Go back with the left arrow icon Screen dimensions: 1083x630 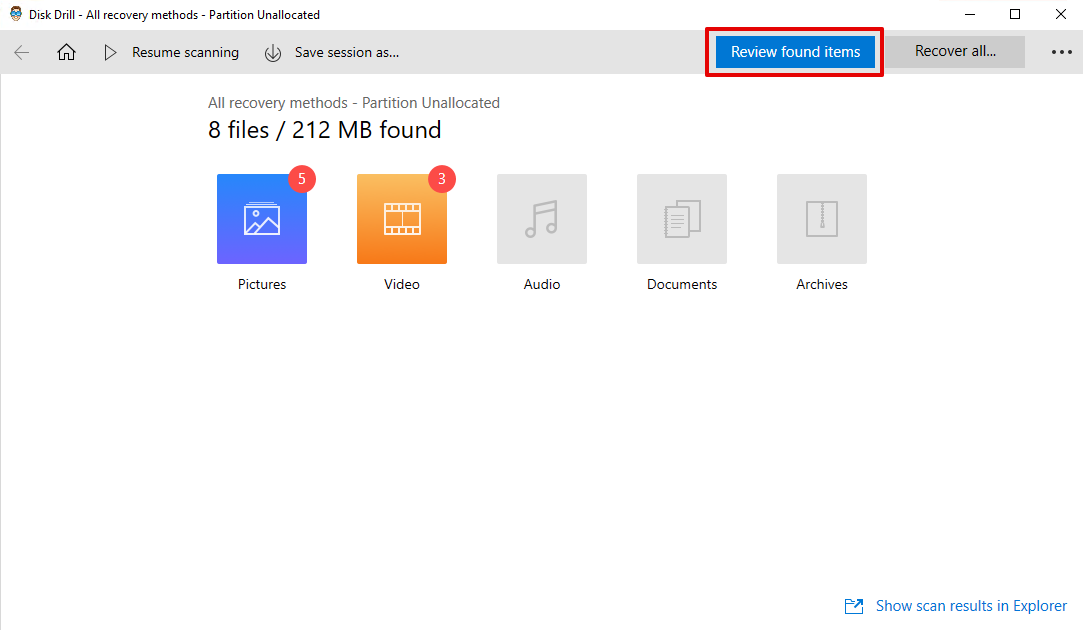tap(22, 52)
